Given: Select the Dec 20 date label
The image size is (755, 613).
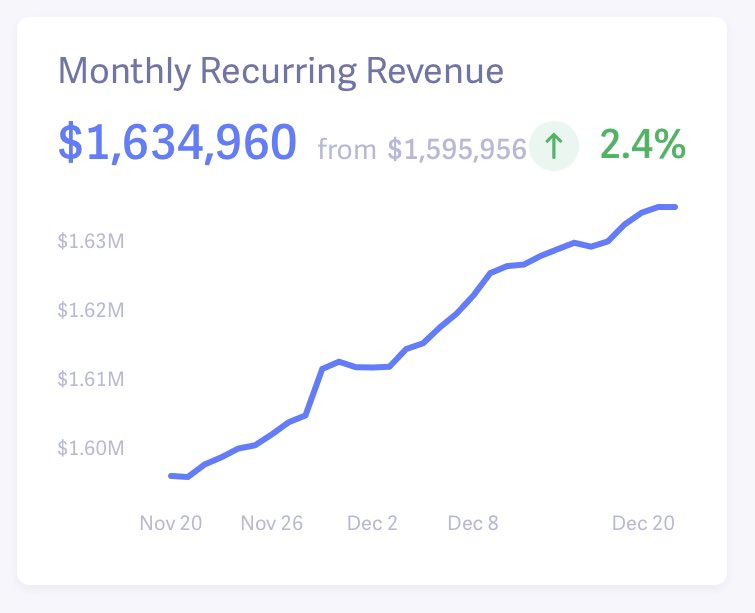Looking at the screenshot, I should 643,523.
